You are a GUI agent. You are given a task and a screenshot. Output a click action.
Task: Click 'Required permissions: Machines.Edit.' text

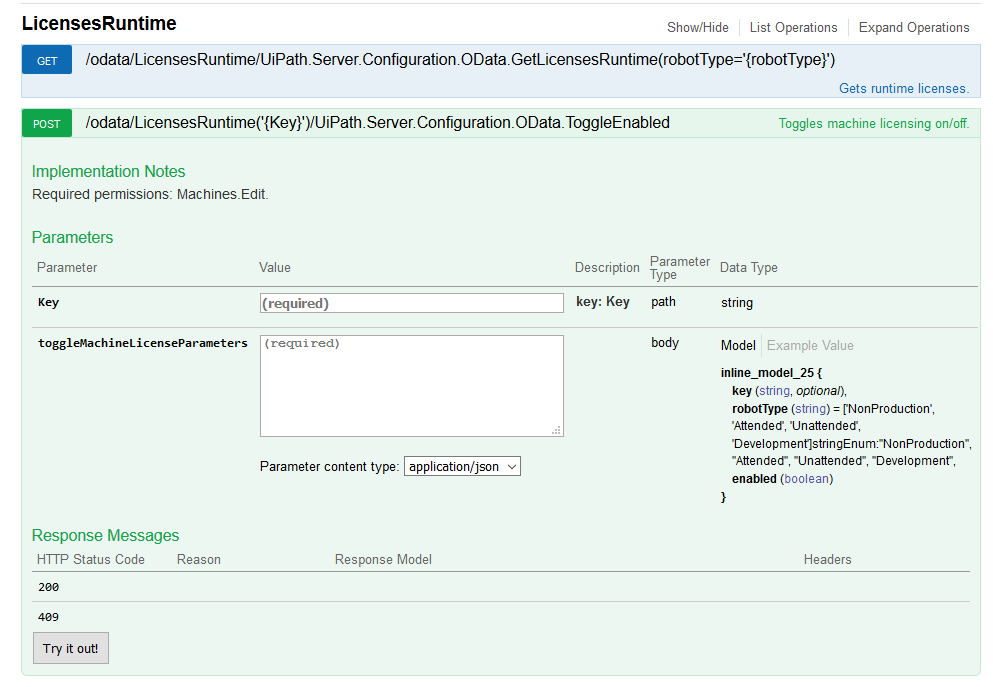click(x=150, y=194)
